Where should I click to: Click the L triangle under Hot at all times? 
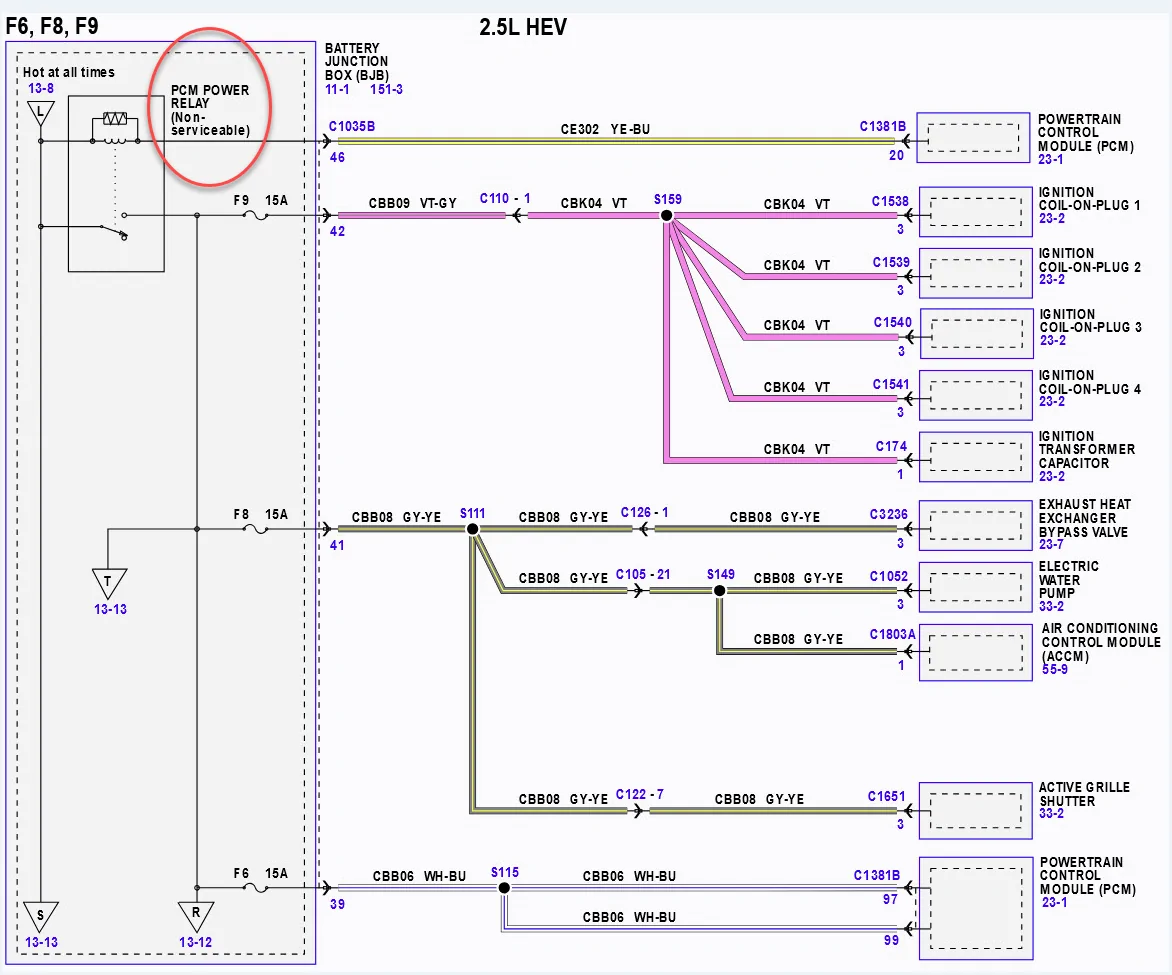coord(40,113)
